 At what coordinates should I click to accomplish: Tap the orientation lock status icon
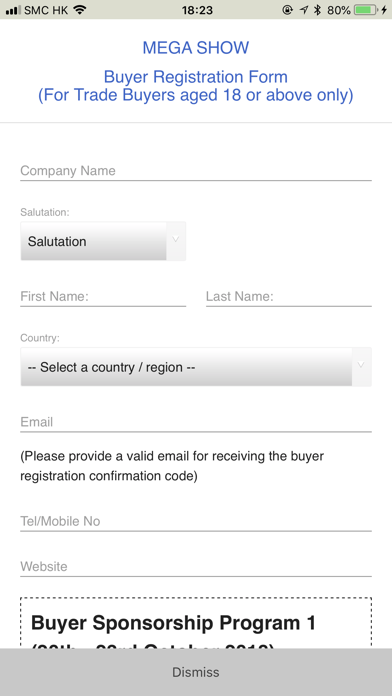click(288, 10)
